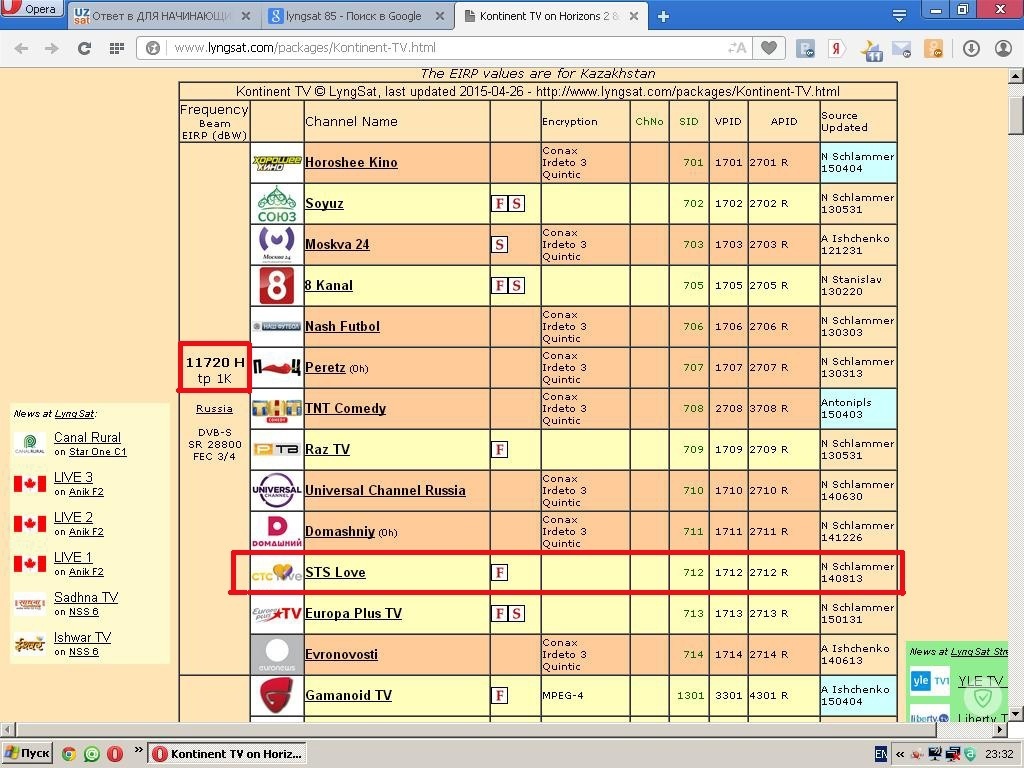Open the Peretz channel link

(x=325, y=367)
